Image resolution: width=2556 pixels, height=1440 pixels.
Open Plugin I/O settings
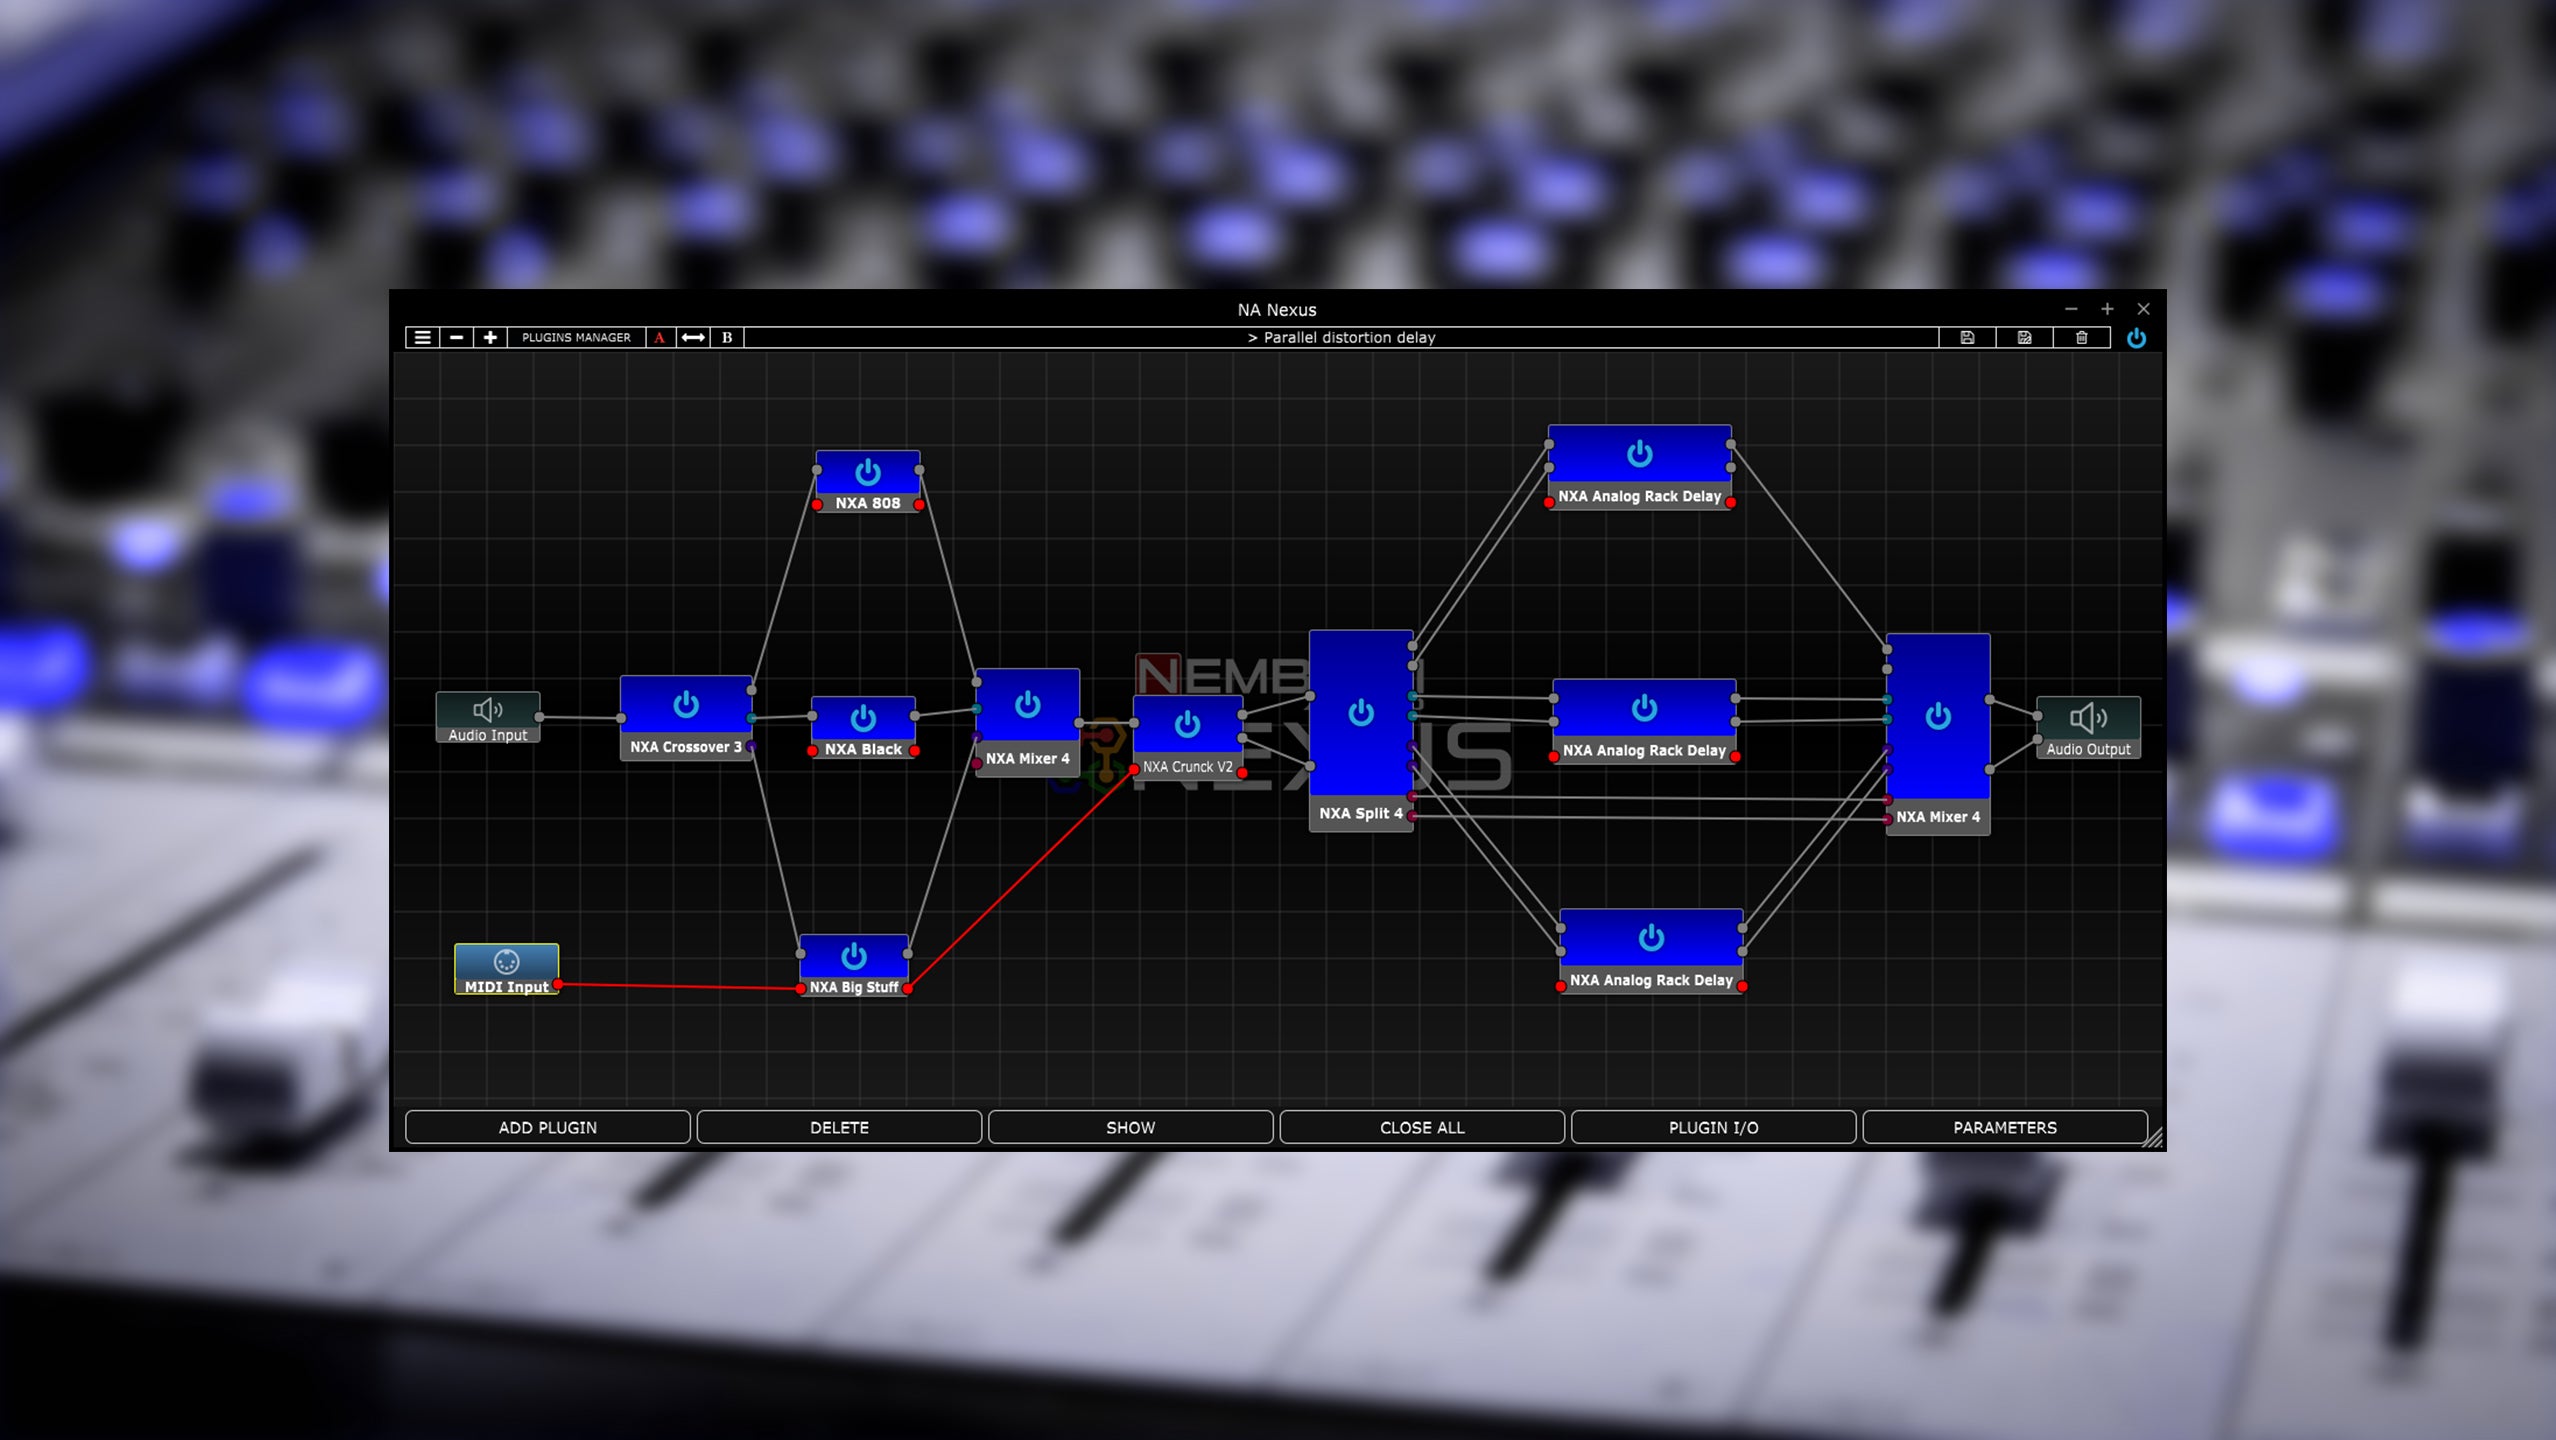[x=1713, y=1127]
